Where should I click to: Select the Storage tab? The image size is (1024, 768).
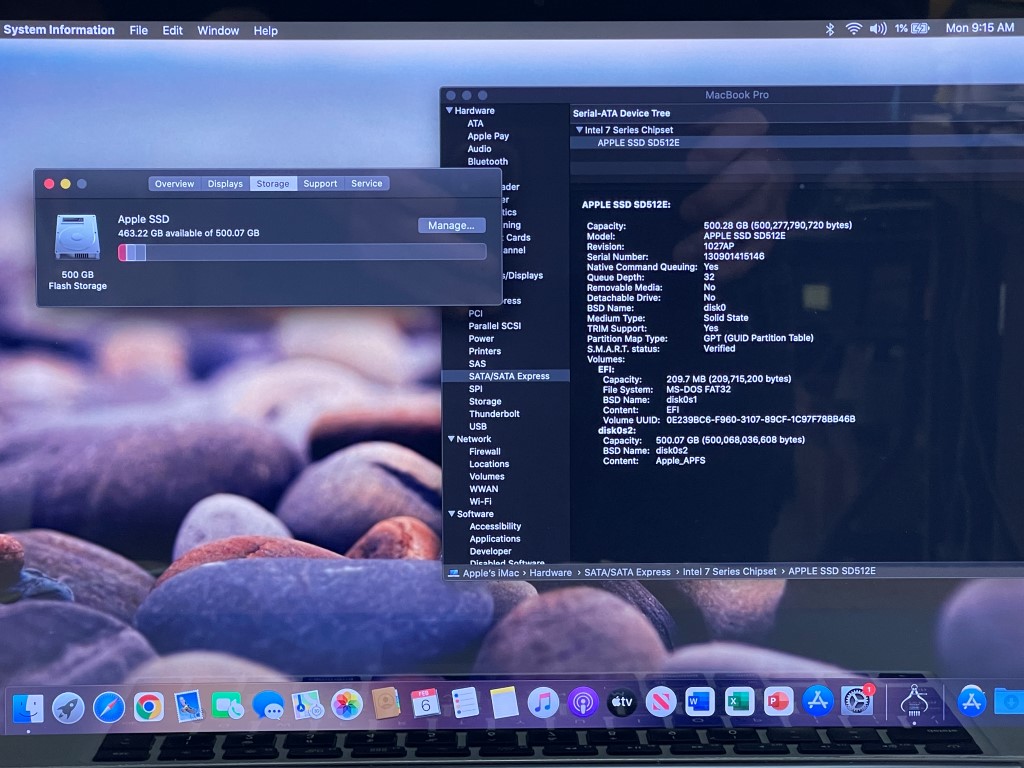273,184
